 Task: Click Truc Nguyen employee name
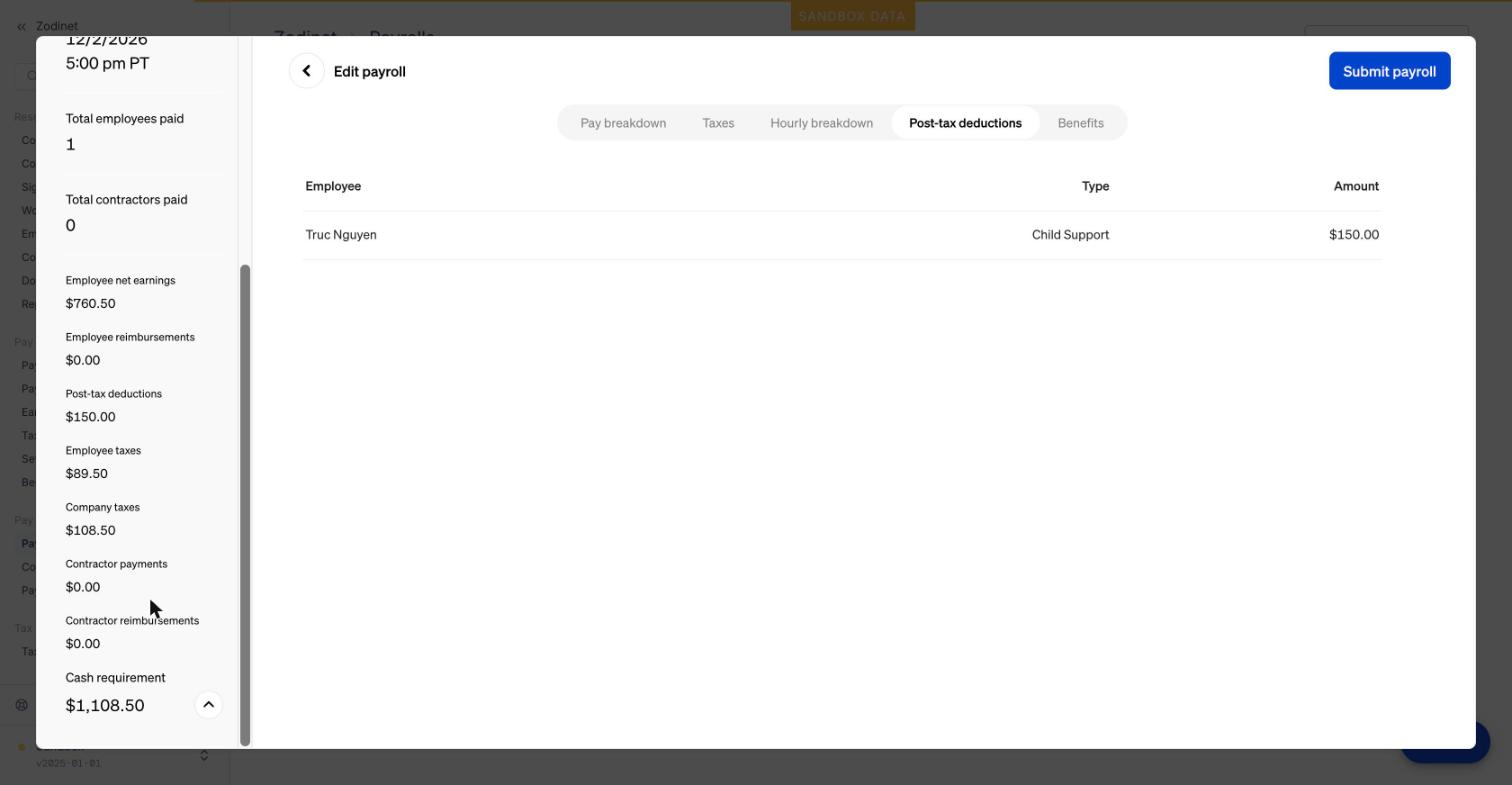(341, 235)
